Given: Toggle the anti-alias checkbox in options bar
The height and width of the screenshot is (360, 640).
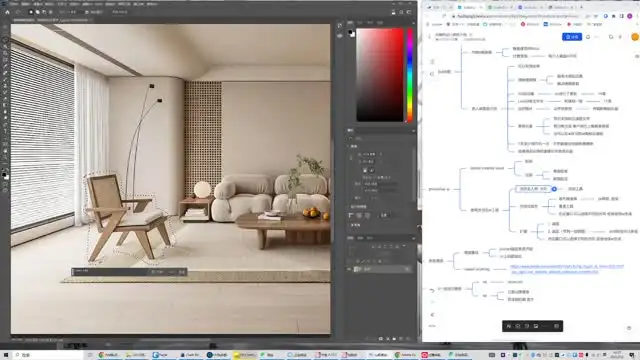Looking at the screenshot, I should pos(87,12).
